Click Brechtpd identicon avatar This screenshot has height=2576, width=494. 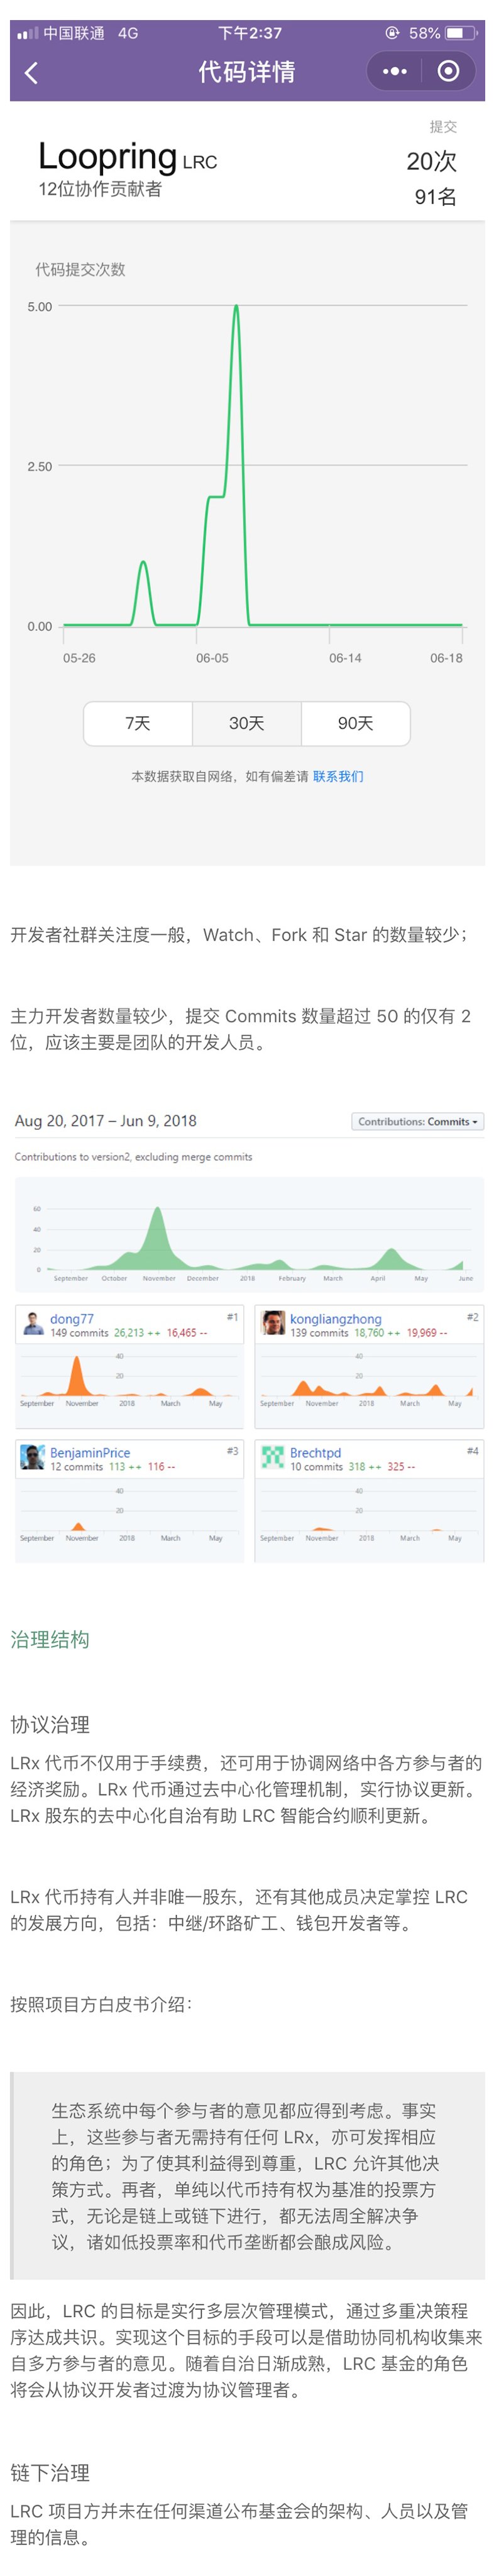(x=273, y=1457)
